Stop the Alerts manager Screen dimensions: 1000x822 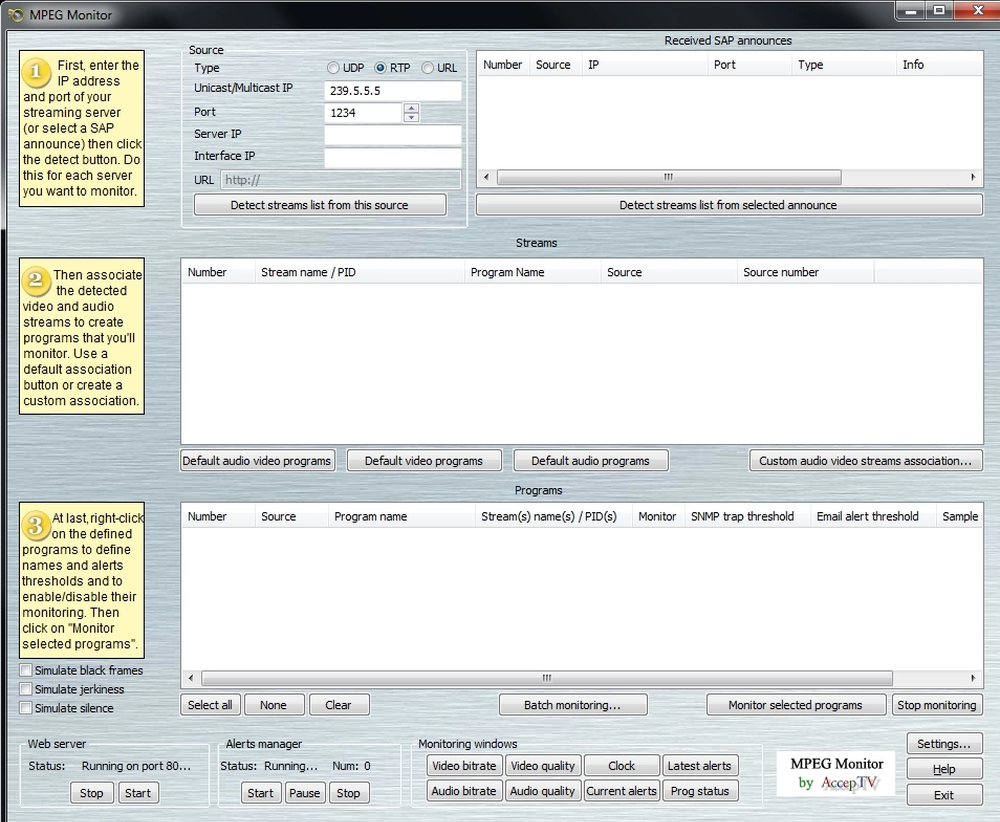pyautogui.click(x=348, y=793)
